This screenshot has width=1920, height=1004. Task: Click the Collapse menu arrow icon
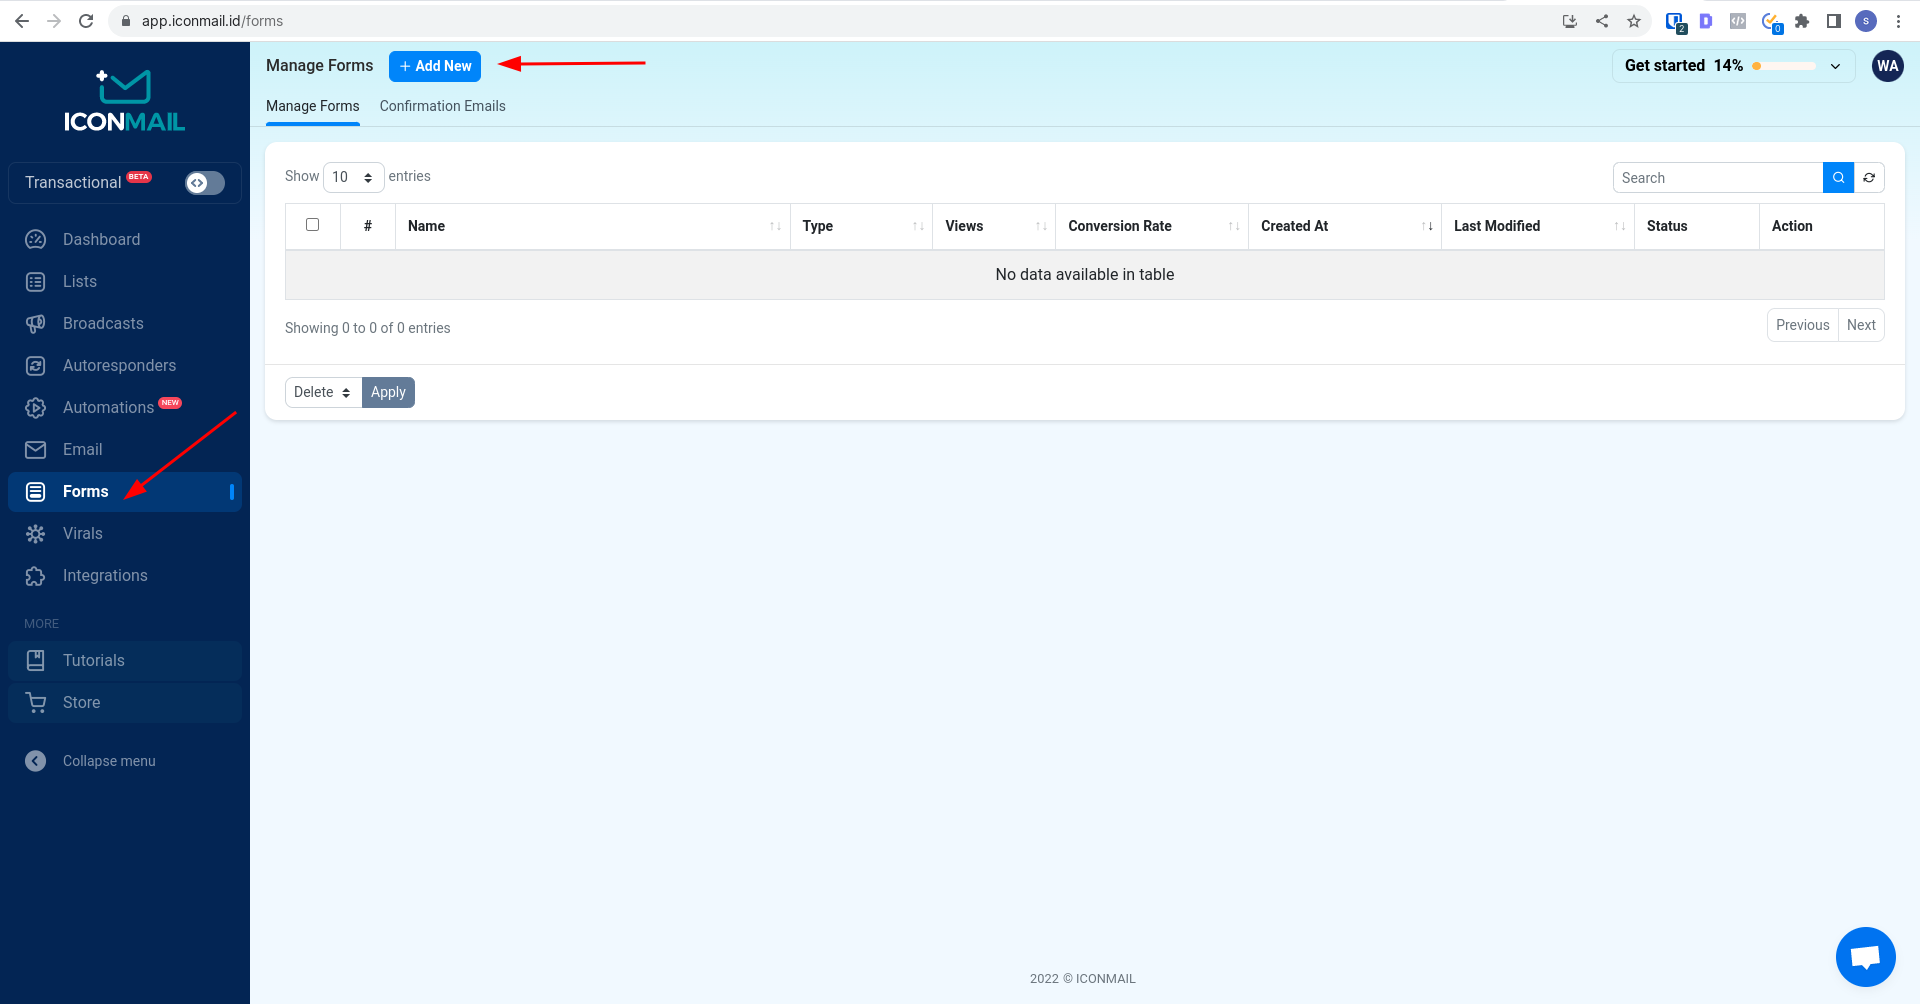[36, 761]
